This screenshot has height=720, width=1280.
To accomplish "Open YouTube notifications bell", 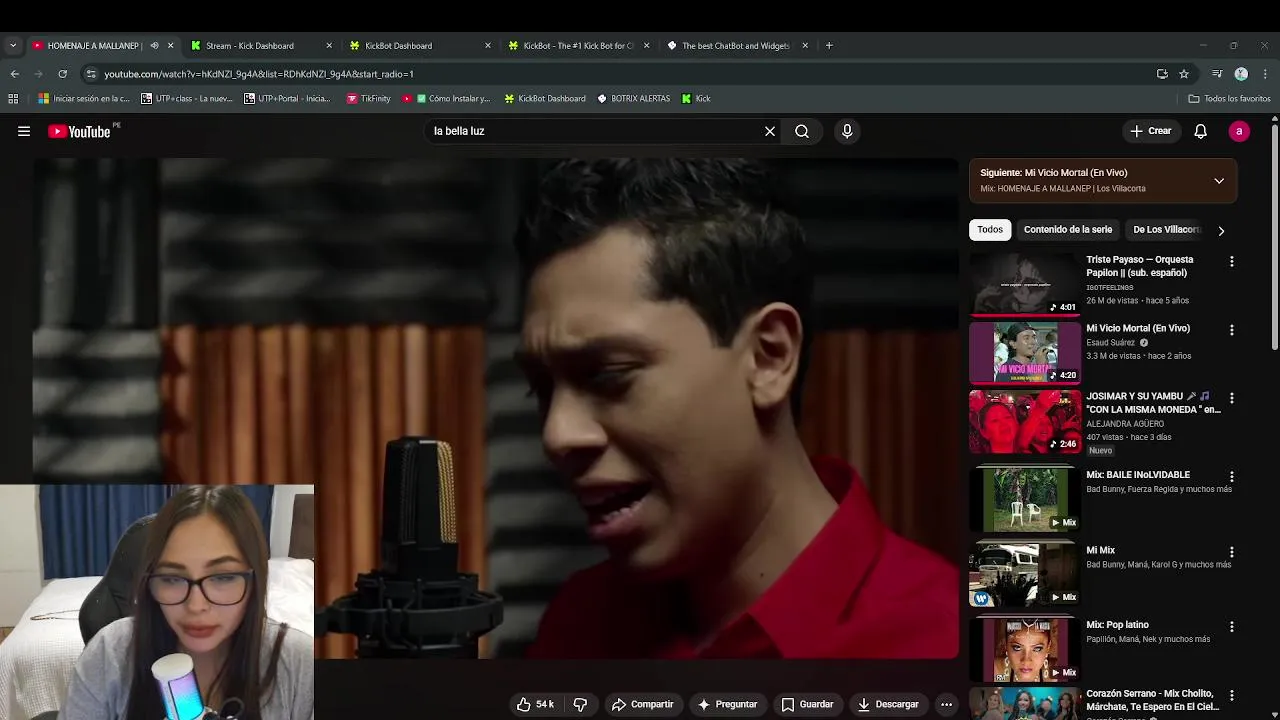I will pyautogui.click(x=1201, y=131).
